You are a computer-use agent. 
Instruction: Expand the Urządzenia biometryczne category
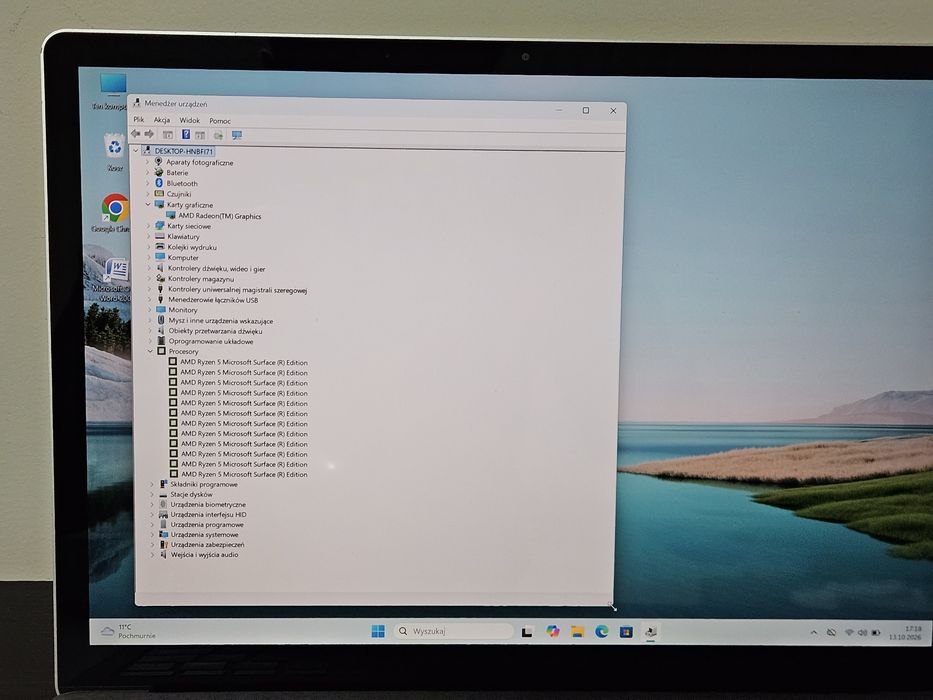152,504
